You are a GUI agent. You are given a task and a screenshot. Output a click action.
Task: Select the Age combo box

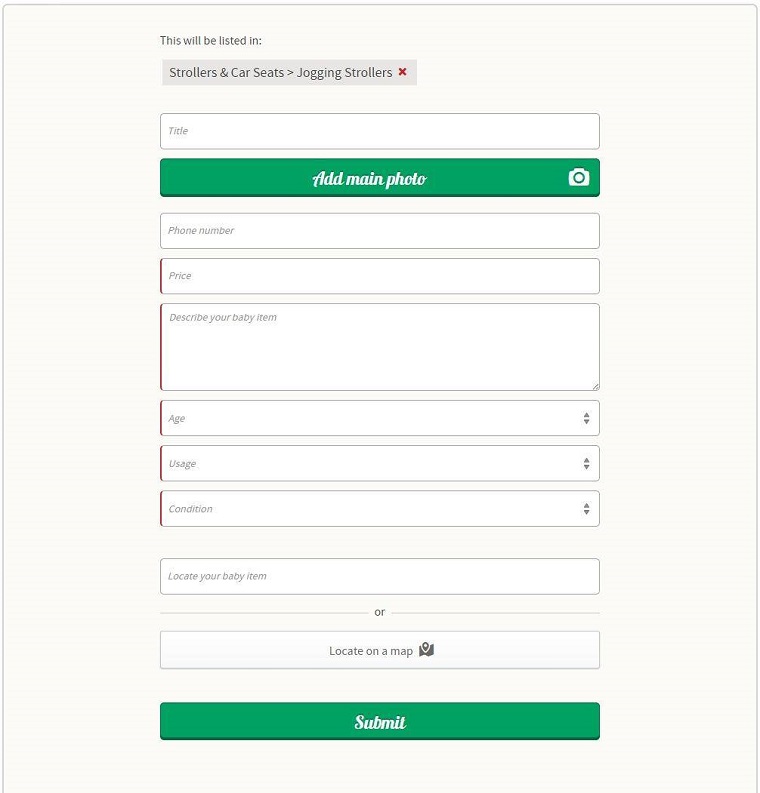point(380,418)
